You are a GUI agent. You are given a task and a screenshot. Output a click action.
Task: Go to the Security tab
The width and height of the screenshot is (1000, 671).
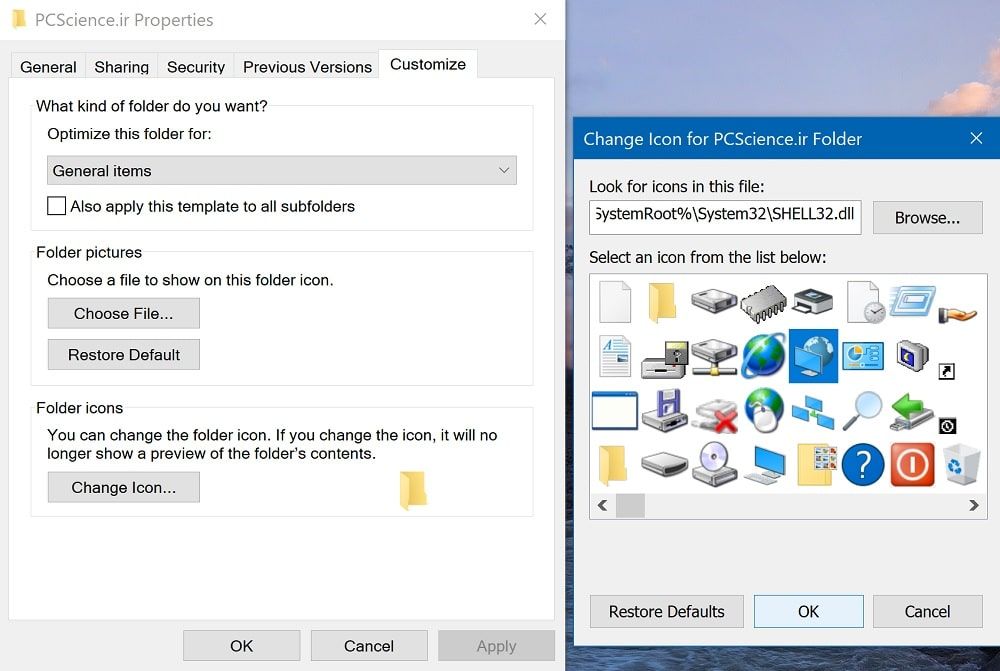(x=196, y=67)
